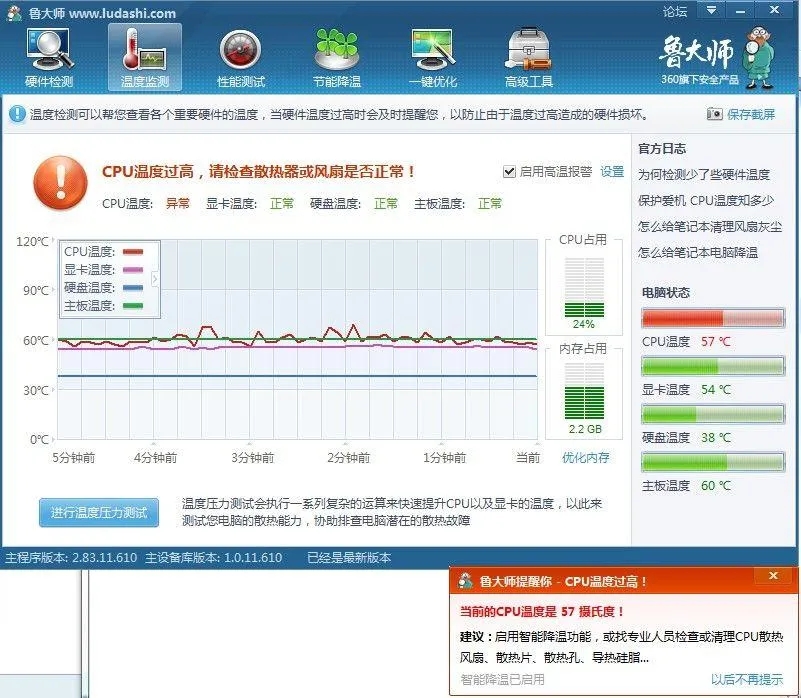The image size is (801, 698).
Task: Click the 当前的CPU温度是 57 摄氏度 message
Action: [541, 611]
